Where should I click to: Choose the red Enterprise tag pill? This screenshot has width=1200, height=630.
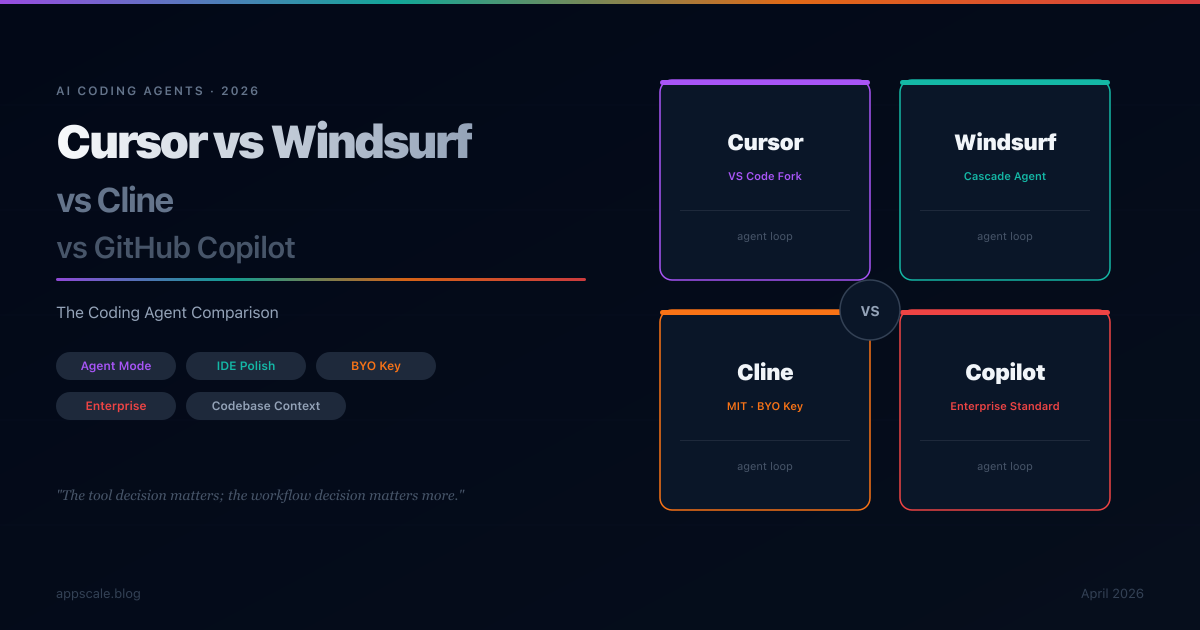(x=116, y=406)
